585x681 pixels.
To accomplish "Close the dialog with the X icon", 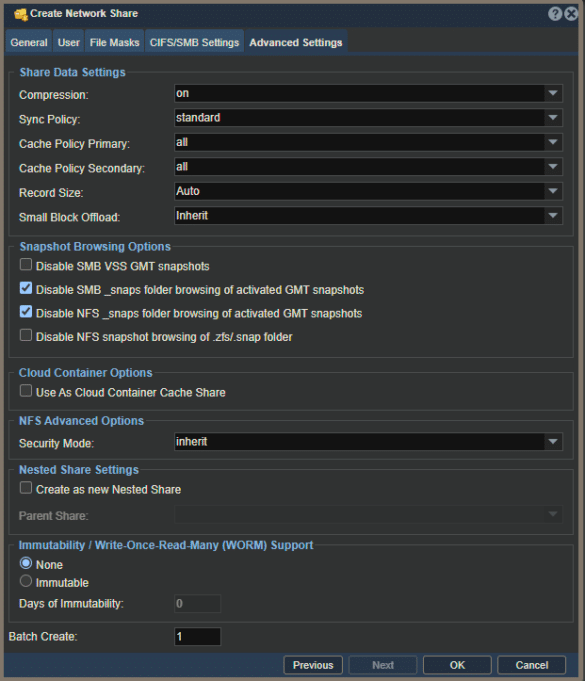I will 571,13.
